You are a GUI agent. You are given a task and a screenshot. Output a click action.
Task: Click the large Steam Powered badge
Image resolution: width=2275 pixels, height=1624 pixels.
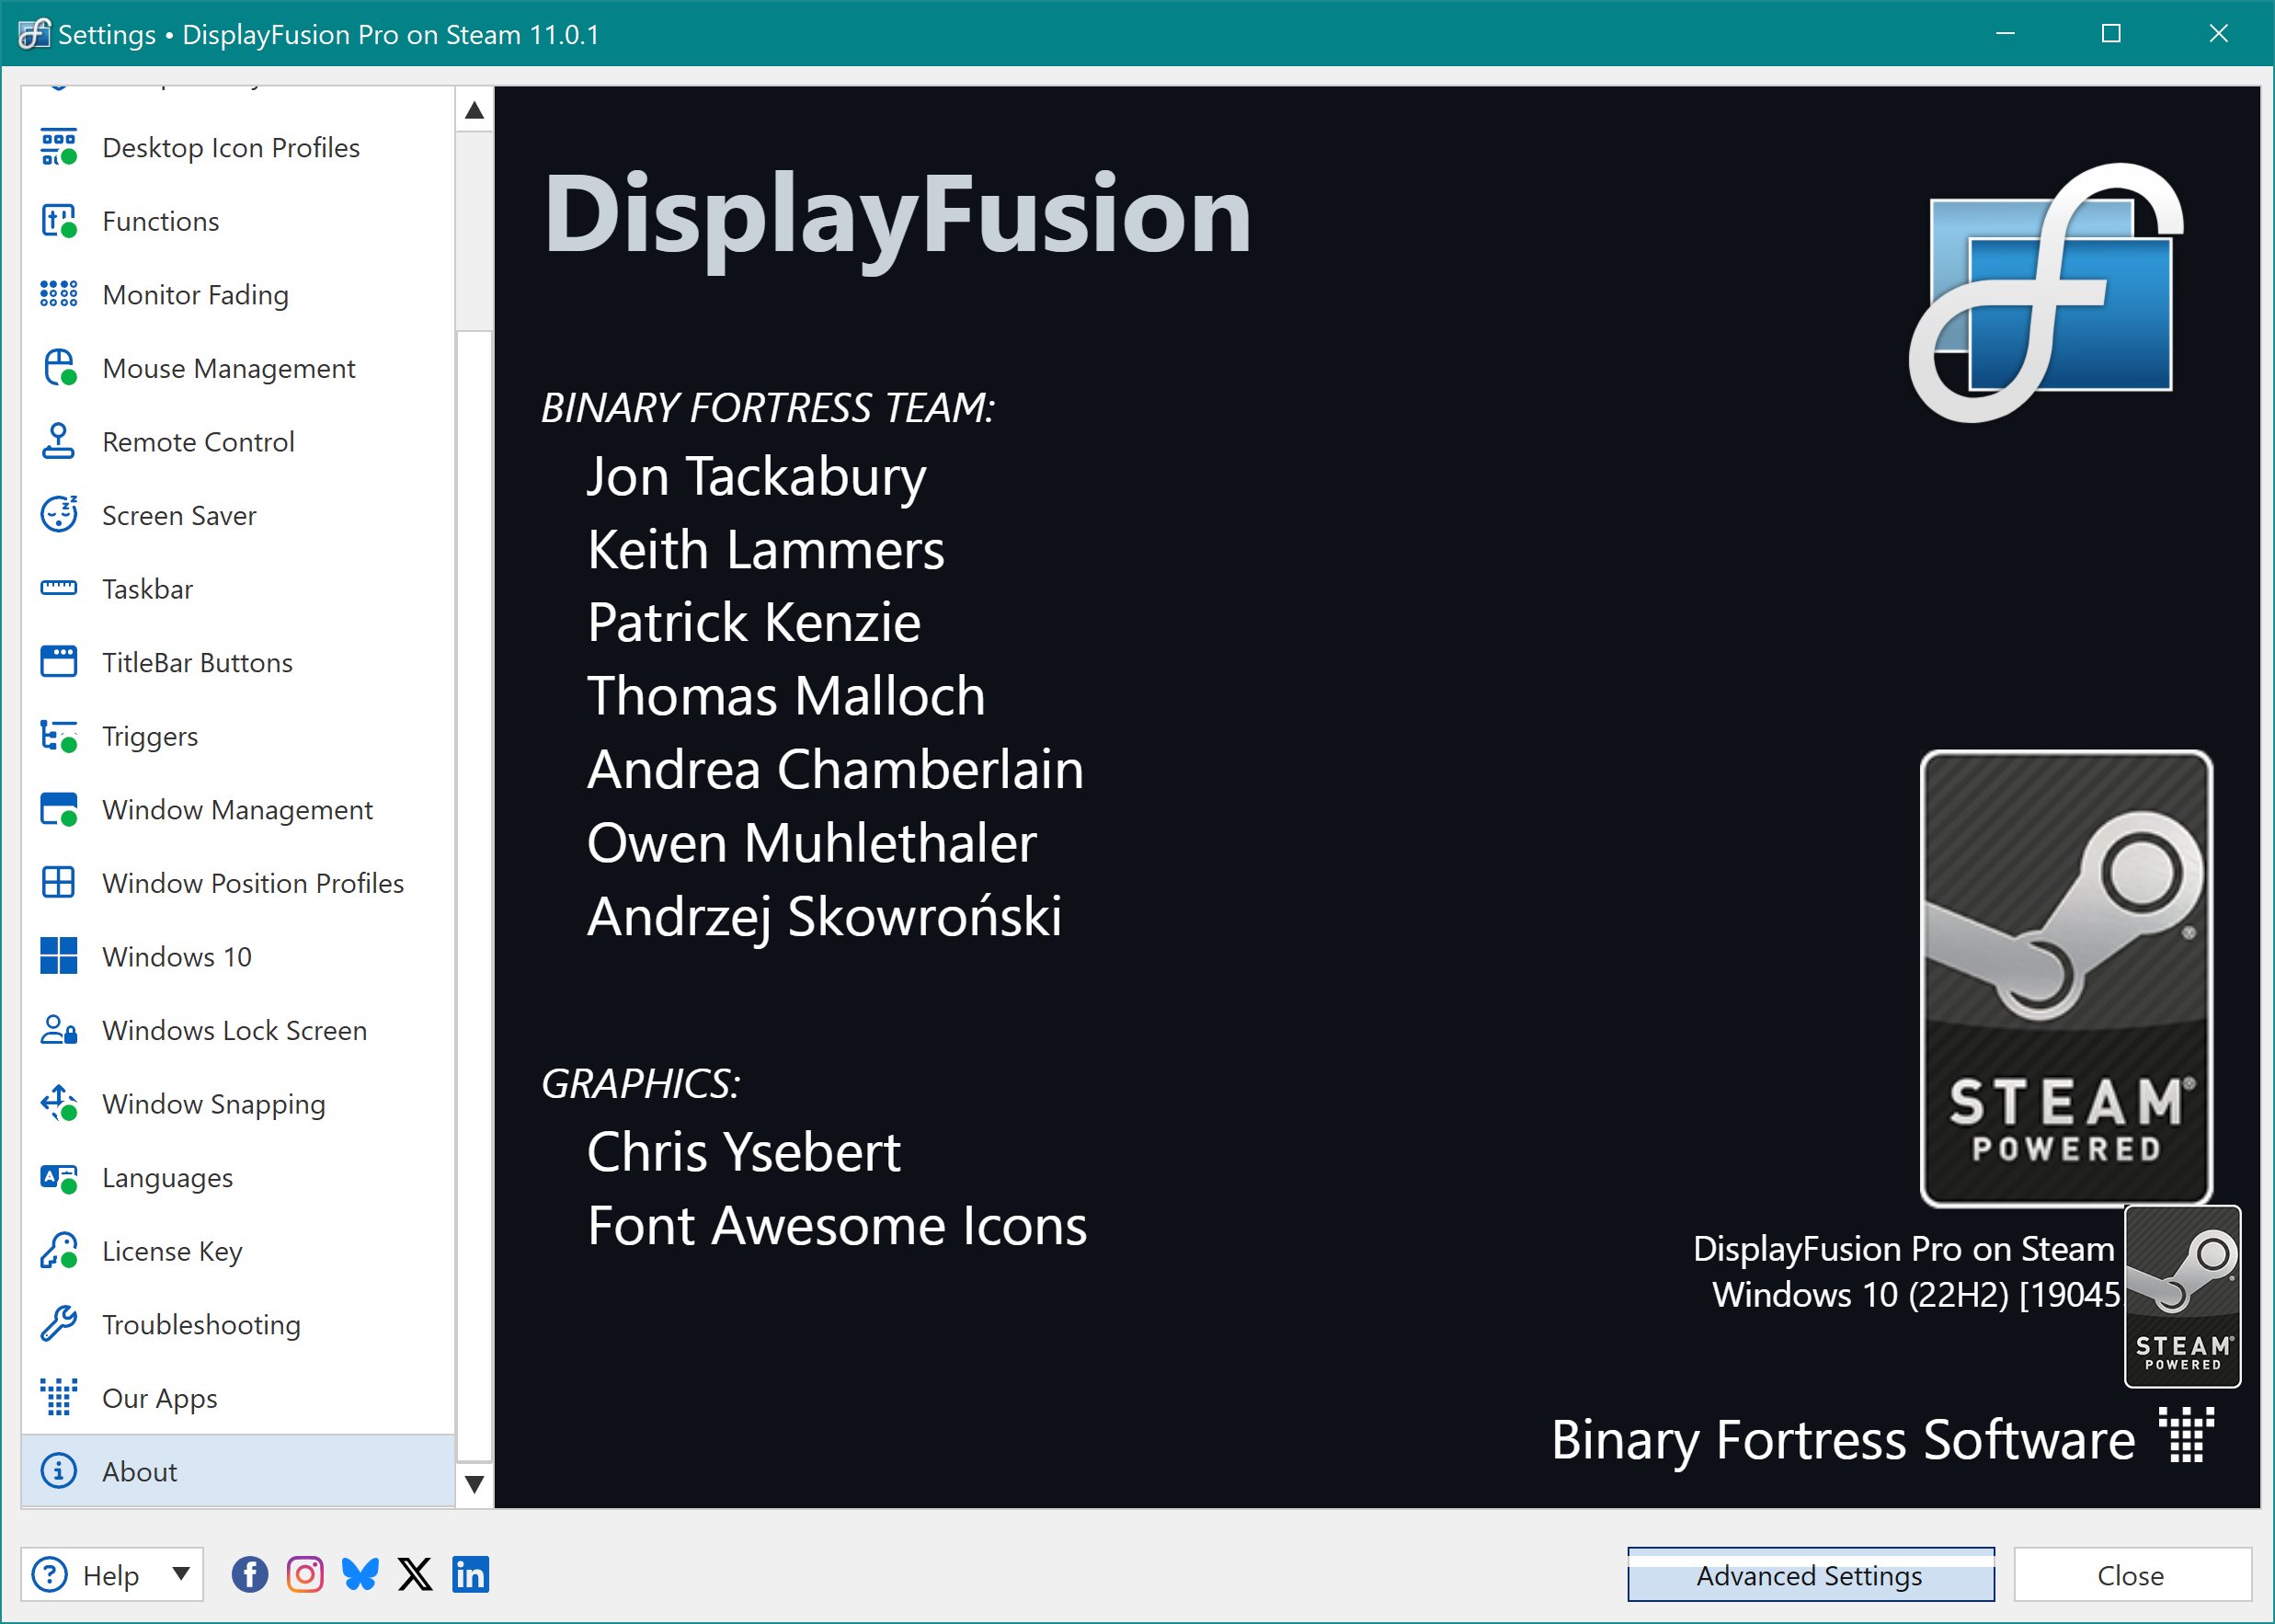[2065, 978]
